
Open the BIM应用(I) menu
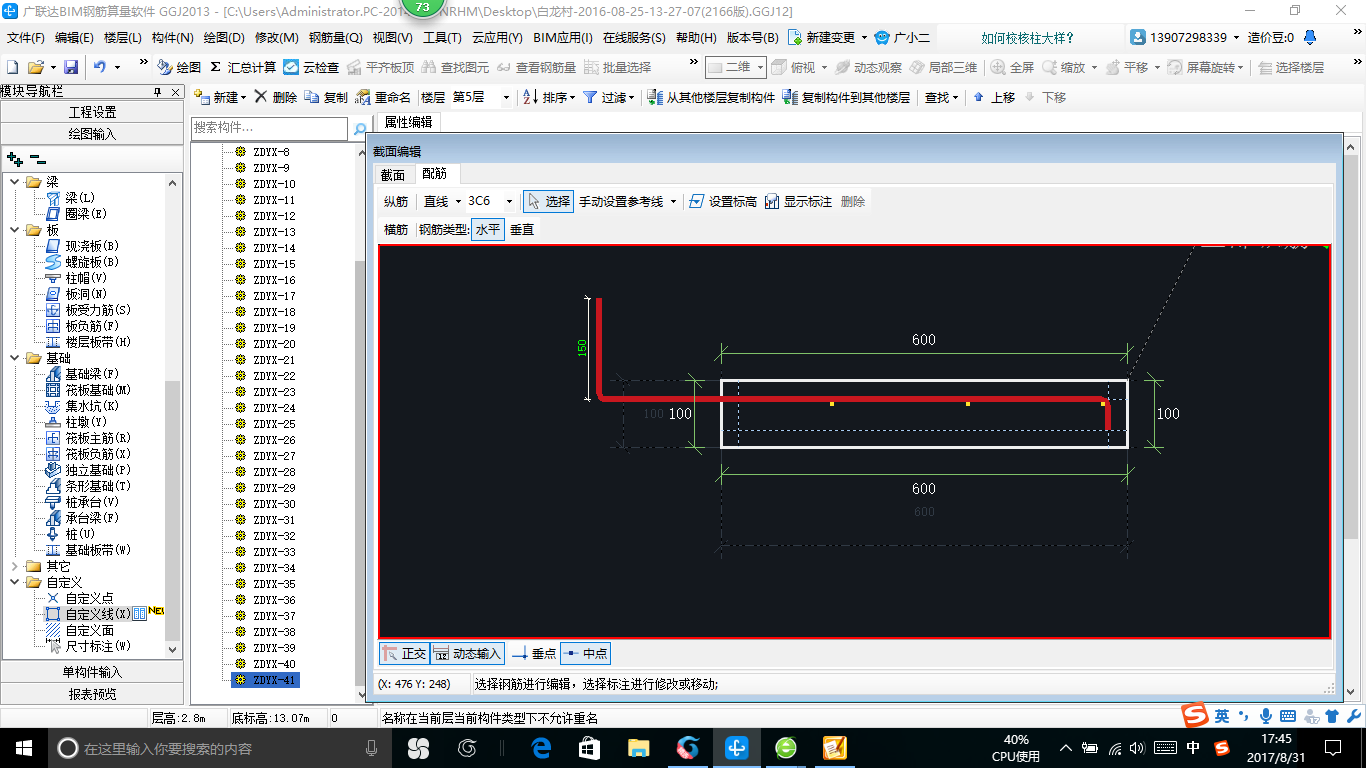(x=563, y=38)
